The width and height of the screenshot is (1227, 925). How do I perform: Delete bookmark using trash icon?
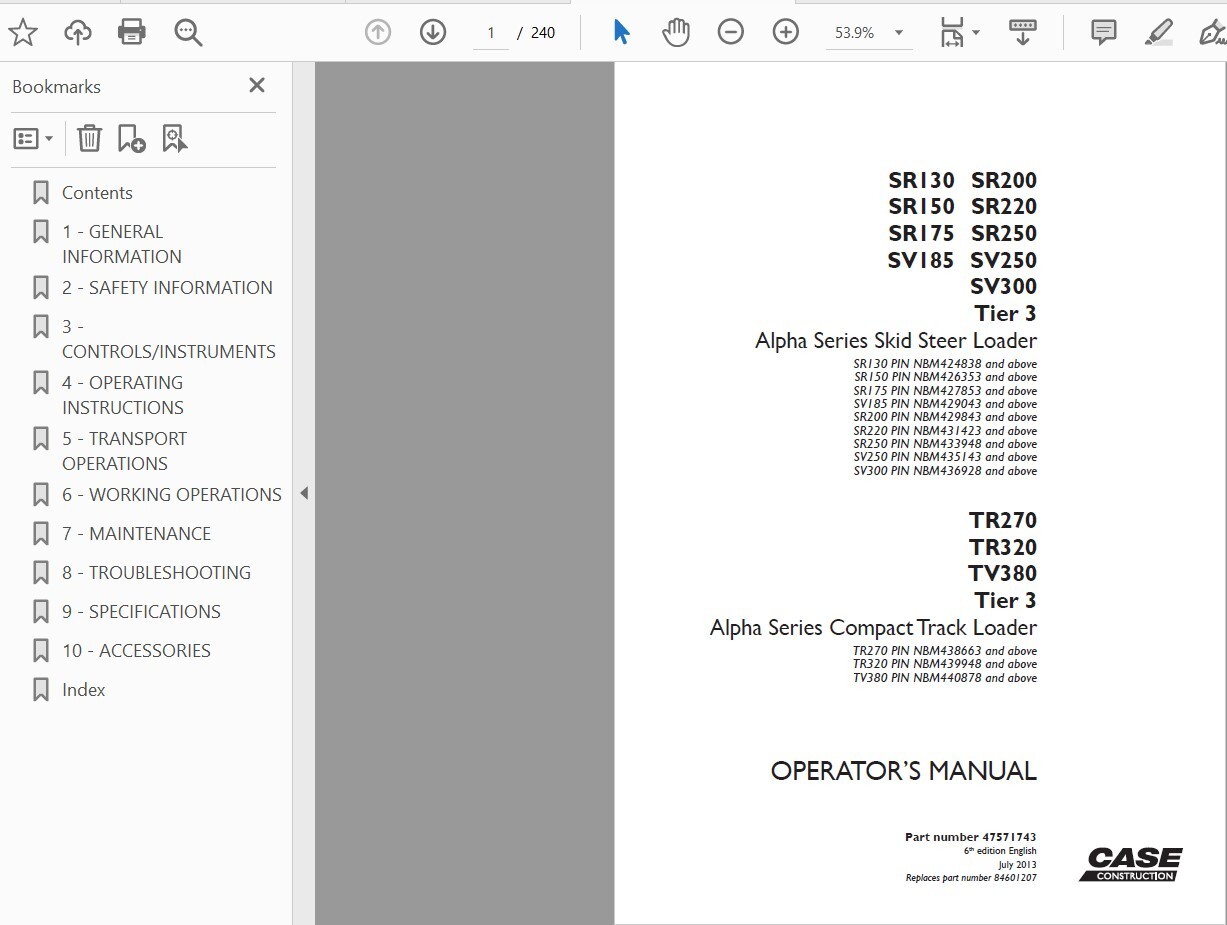(90, 138)
